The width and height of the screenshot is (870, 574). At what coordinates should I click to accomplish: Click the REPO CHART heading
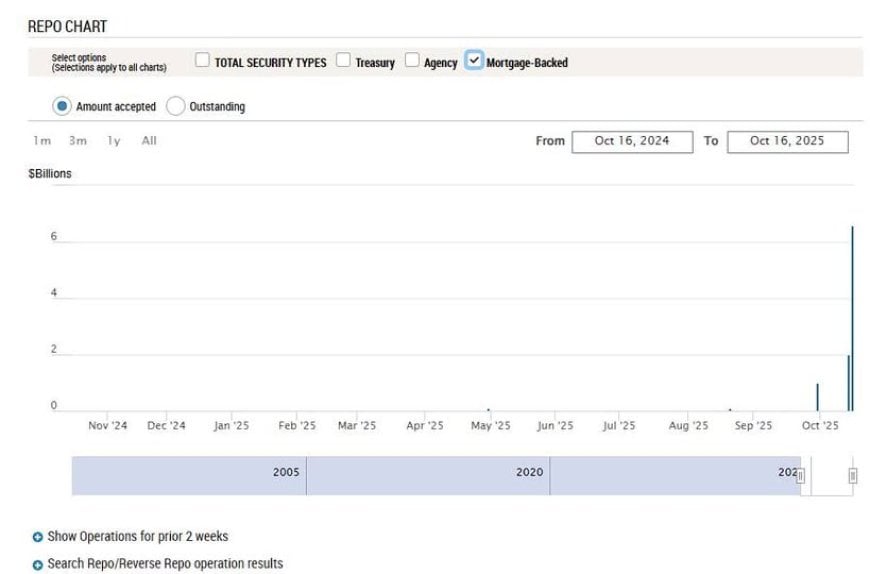67,26
